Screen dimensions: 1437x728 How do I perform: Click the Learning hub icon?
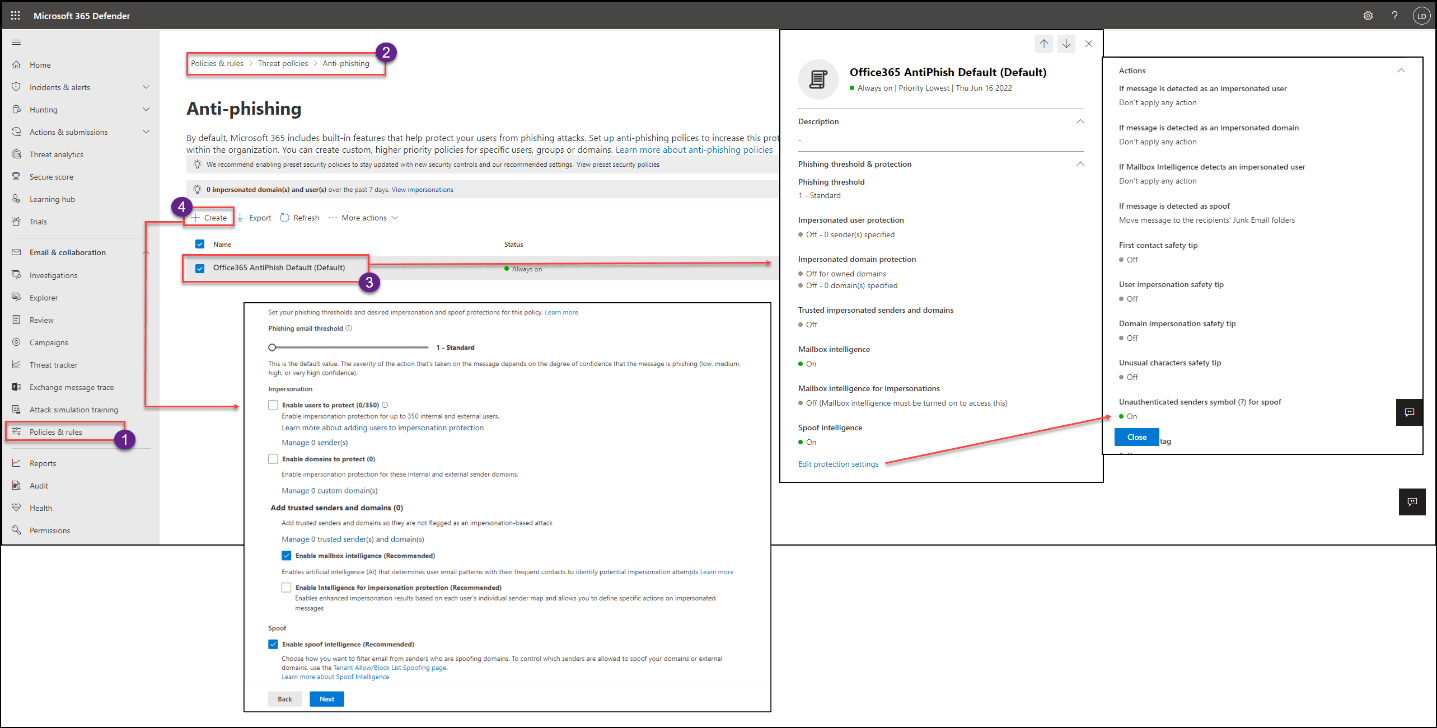[16, 199]
